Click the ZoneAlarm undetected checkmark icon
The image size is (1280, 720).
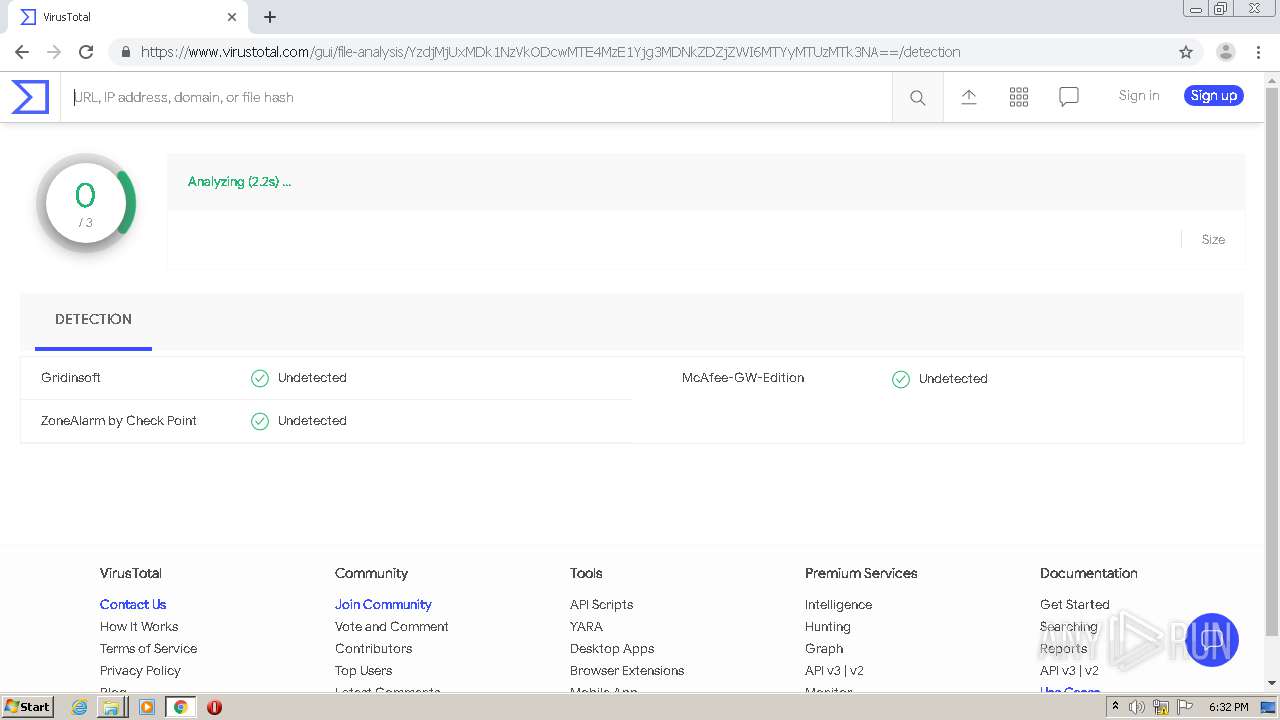coord(260,421)
